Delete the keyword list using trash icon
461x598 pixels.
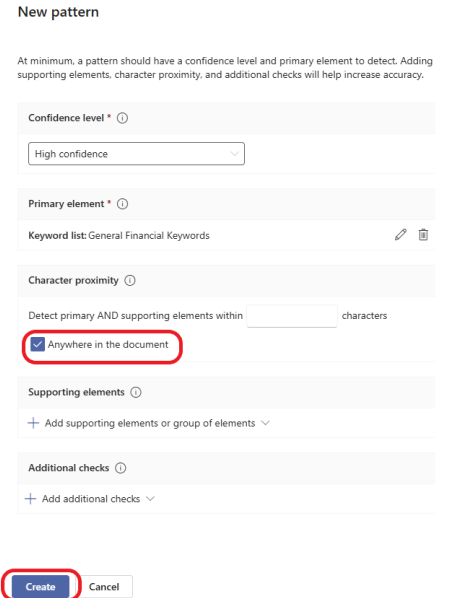click(x=423, y=235)
